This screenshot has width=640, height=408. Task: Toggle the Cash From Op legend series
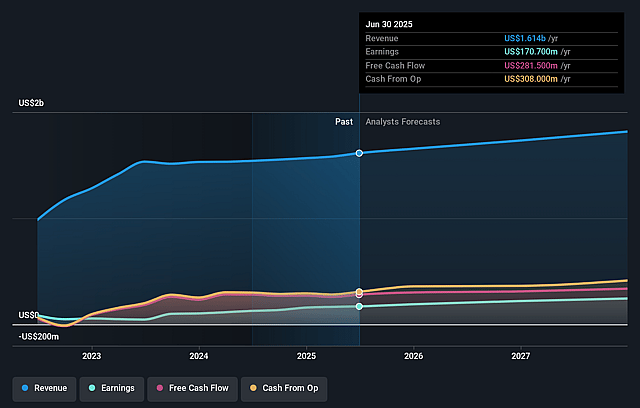[x=284, y=388]
